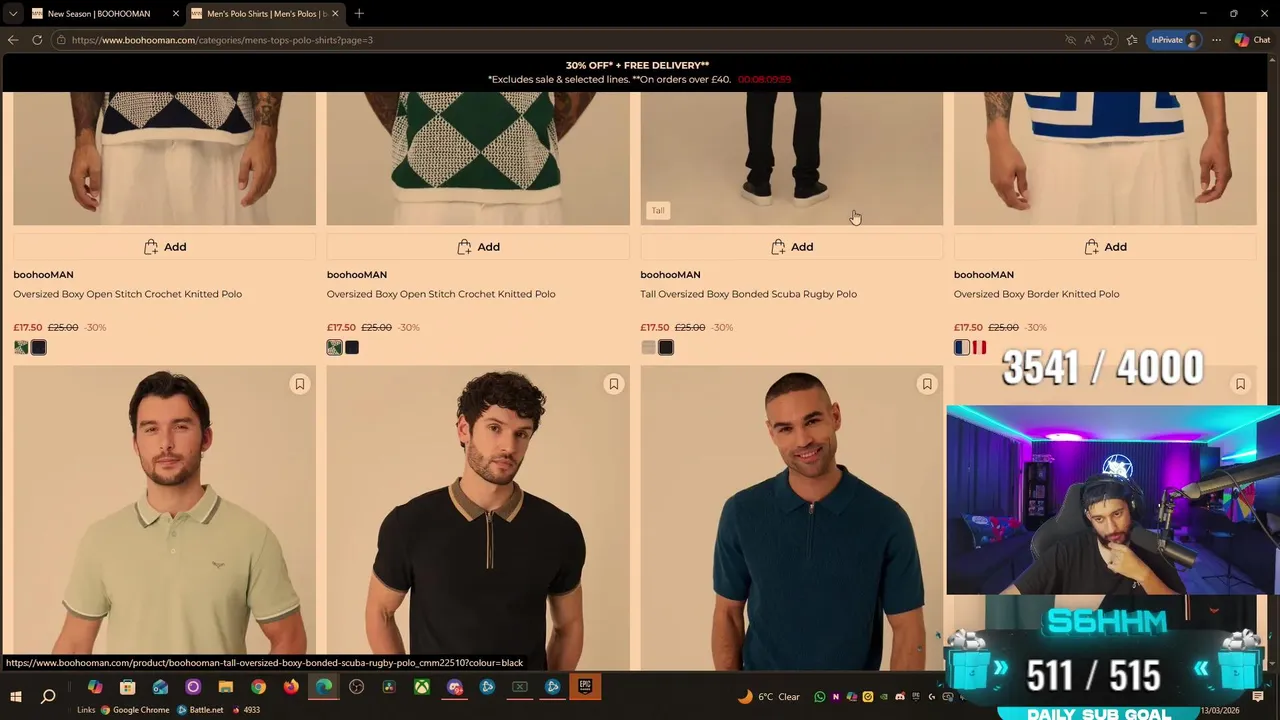Screen dimensions: 1280x720
Task: Open OBS Studio from the taskbar
Action: pos(356,687)
